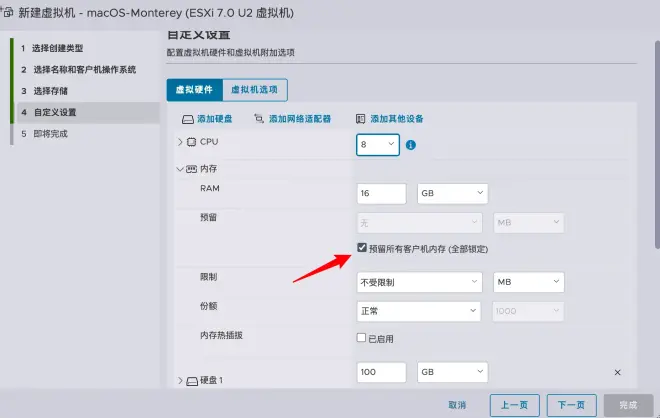
Task: Expand the 硬盘 1 section
Action: click(x=180, y=381)
